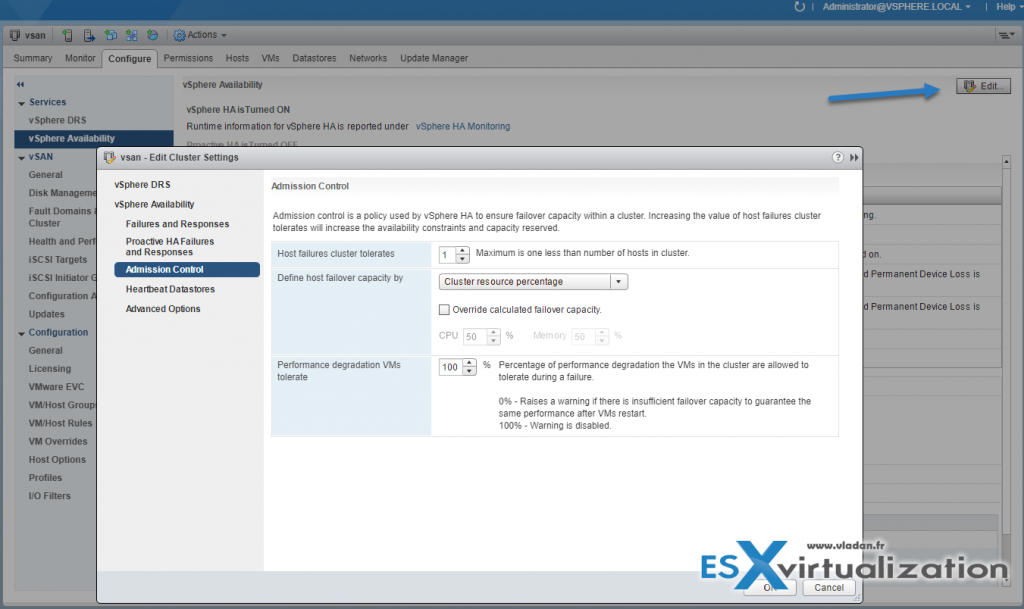Increase Host failures cluster tolerates value
The height and width of the screenshot is (609, 1024).
coord(462,251)
